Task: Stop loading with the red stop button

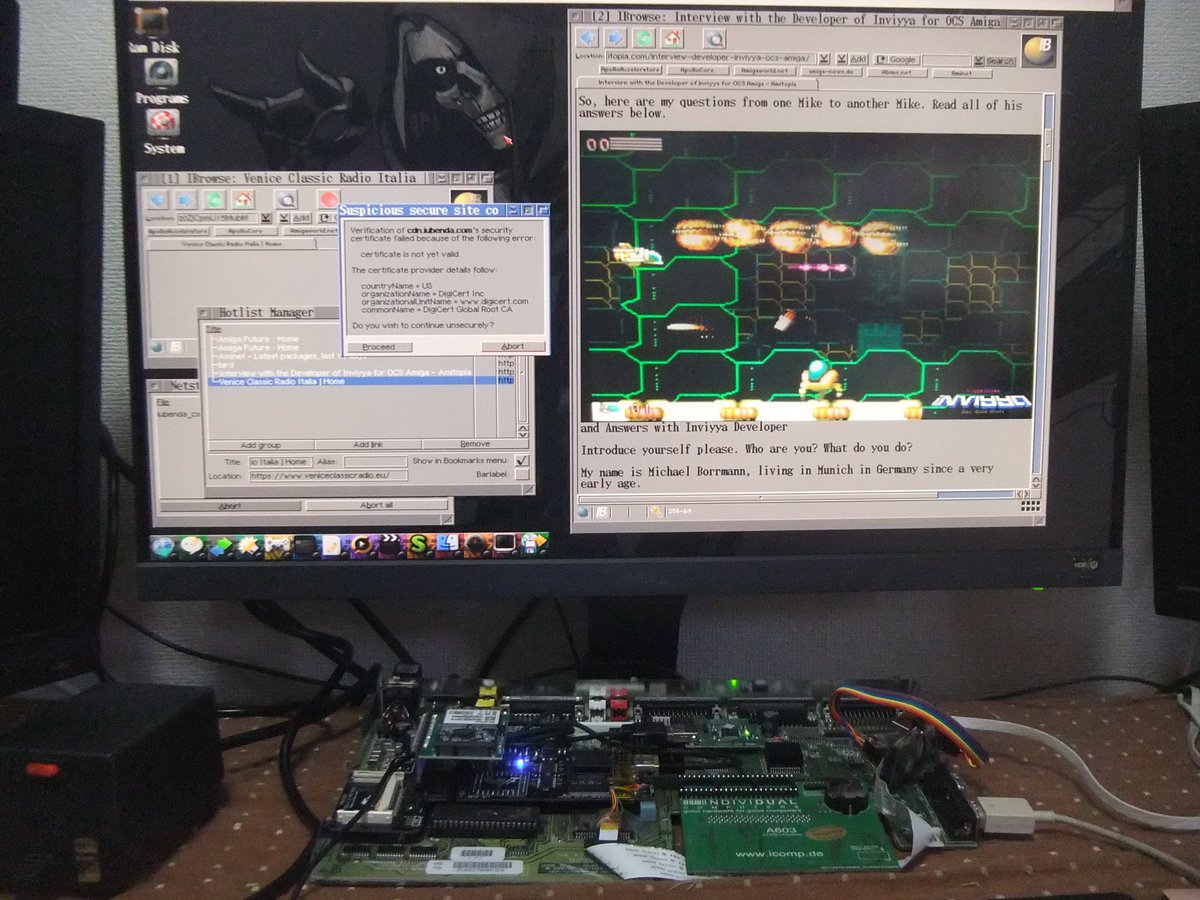Action: pos(329,199)
